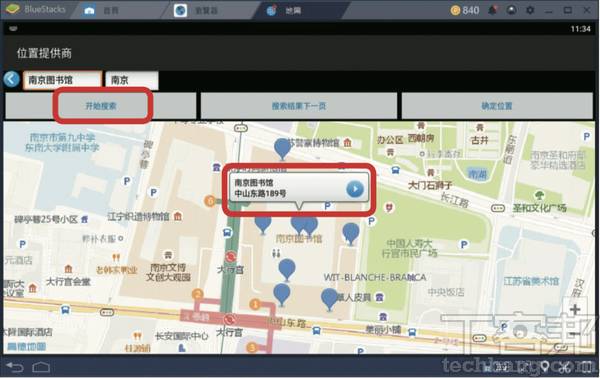
Task: Click the 大行宫 metro icon on the green line
Action: tap(230, 256)
